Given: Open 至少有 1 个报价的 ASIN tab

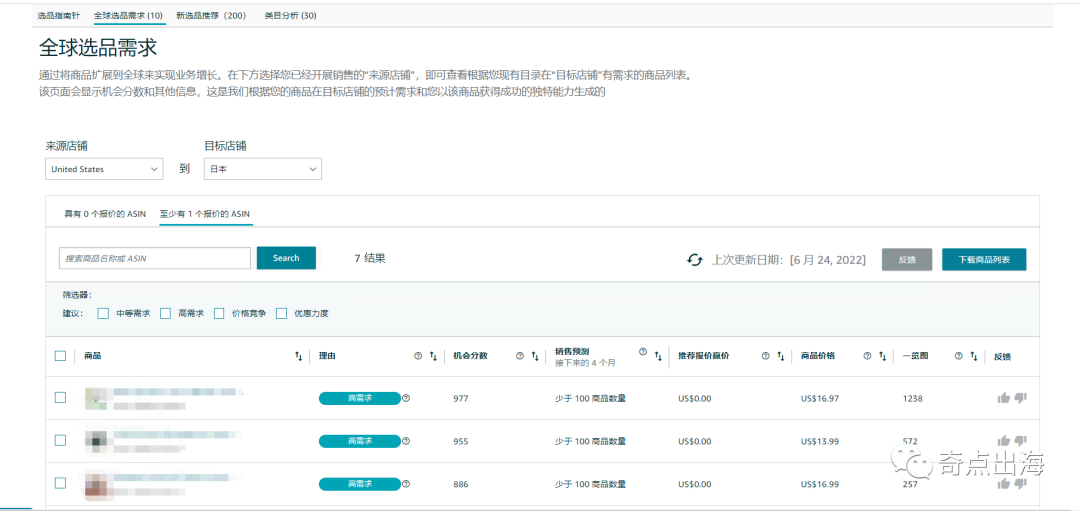Looking at the screenshot, I should tap(206, 214).
